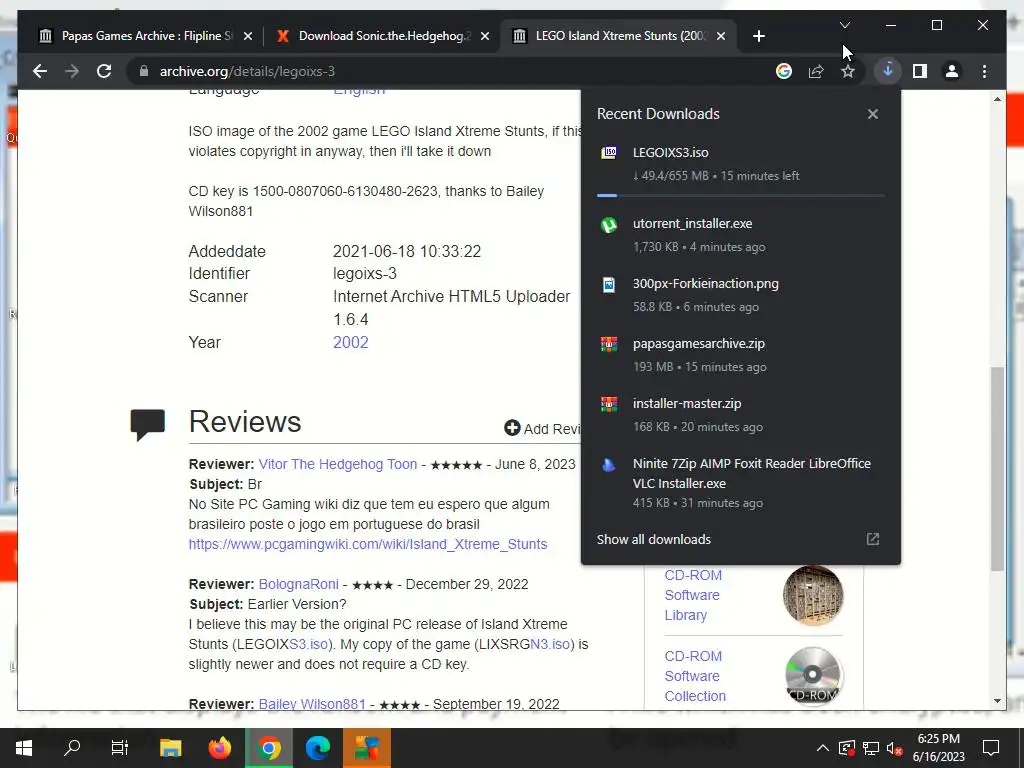Open reviewer BolognaRoni profile
This screenshot has height=768, width=1024.
tap(298, 584)
